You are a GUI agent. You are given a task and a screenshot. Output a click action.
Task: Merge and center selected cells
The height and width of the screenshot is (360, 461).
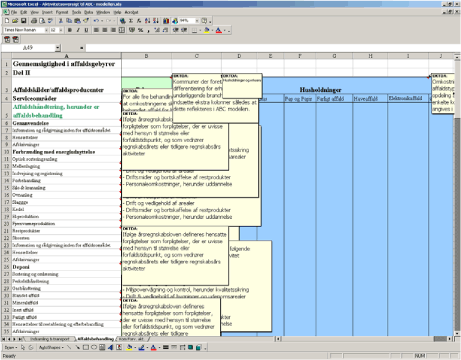[x=122, y=30]
